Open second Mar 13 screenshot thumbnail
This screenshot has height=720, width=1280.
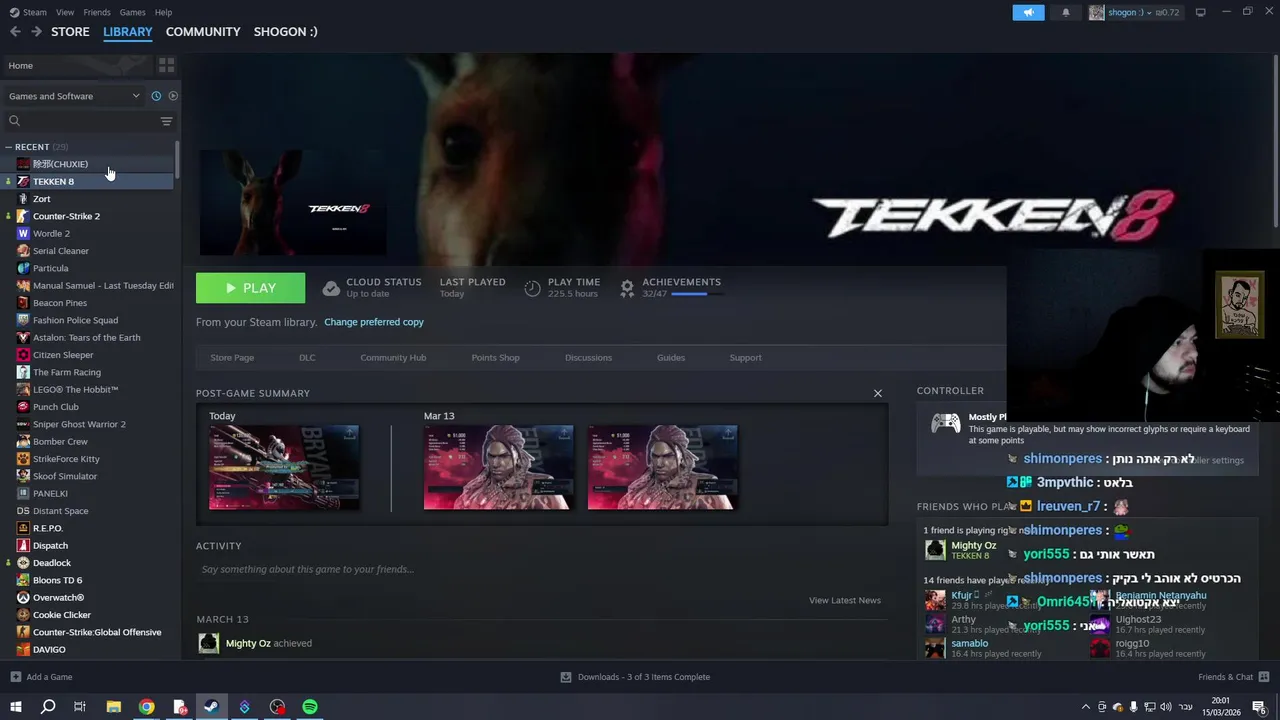click(x=663, y=467)
